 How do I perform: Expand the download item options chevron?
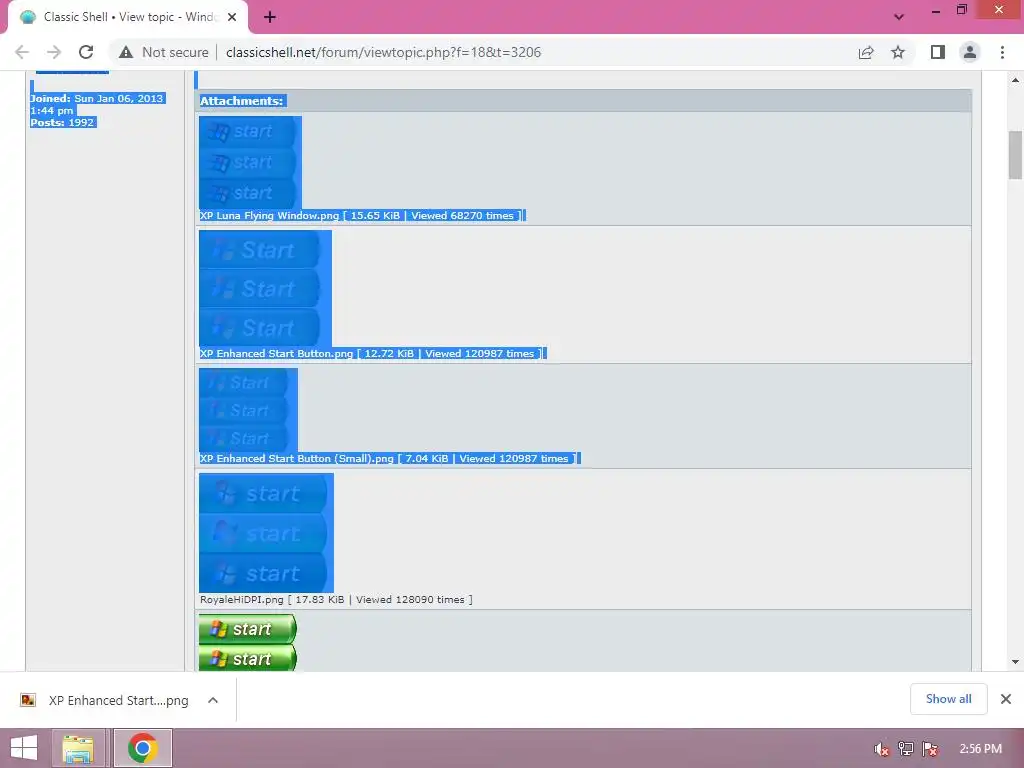click(213, 700)
